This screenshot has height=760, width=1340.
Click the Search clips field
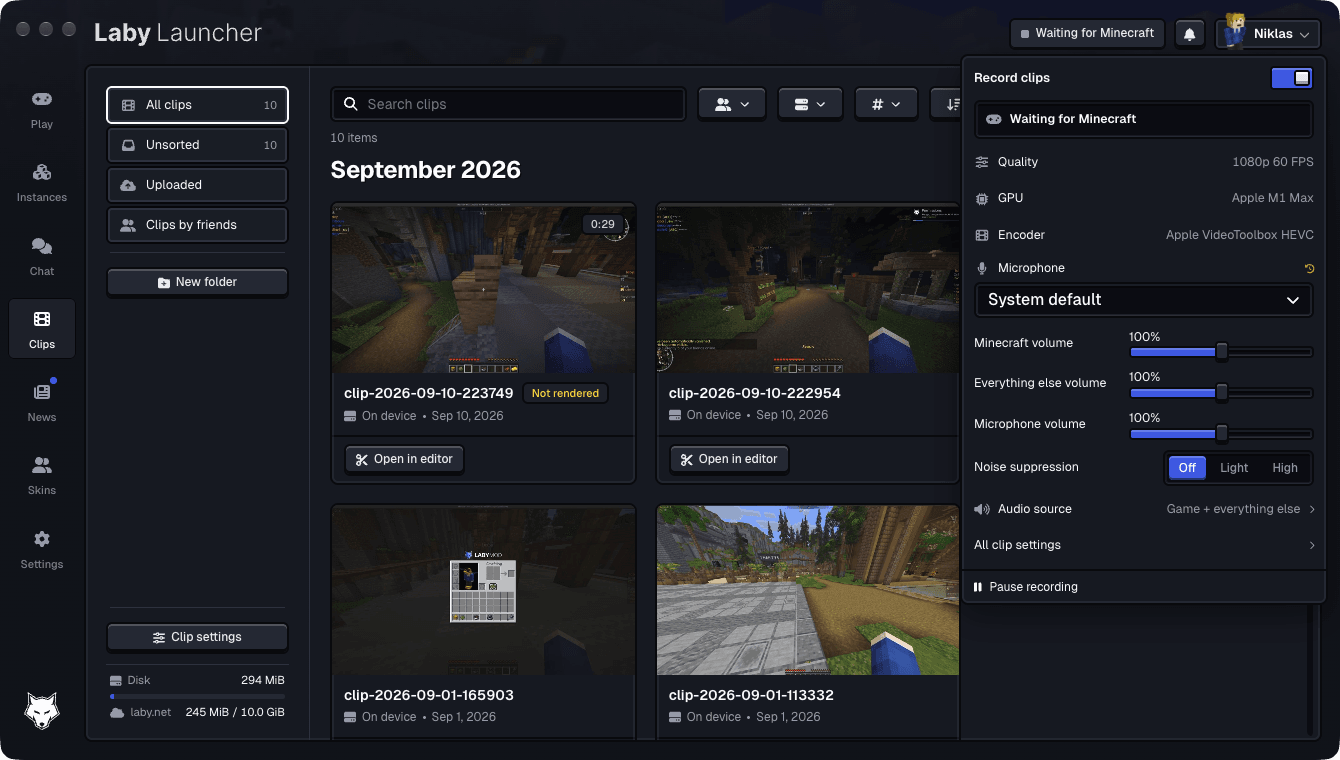[x=508, y=104]
